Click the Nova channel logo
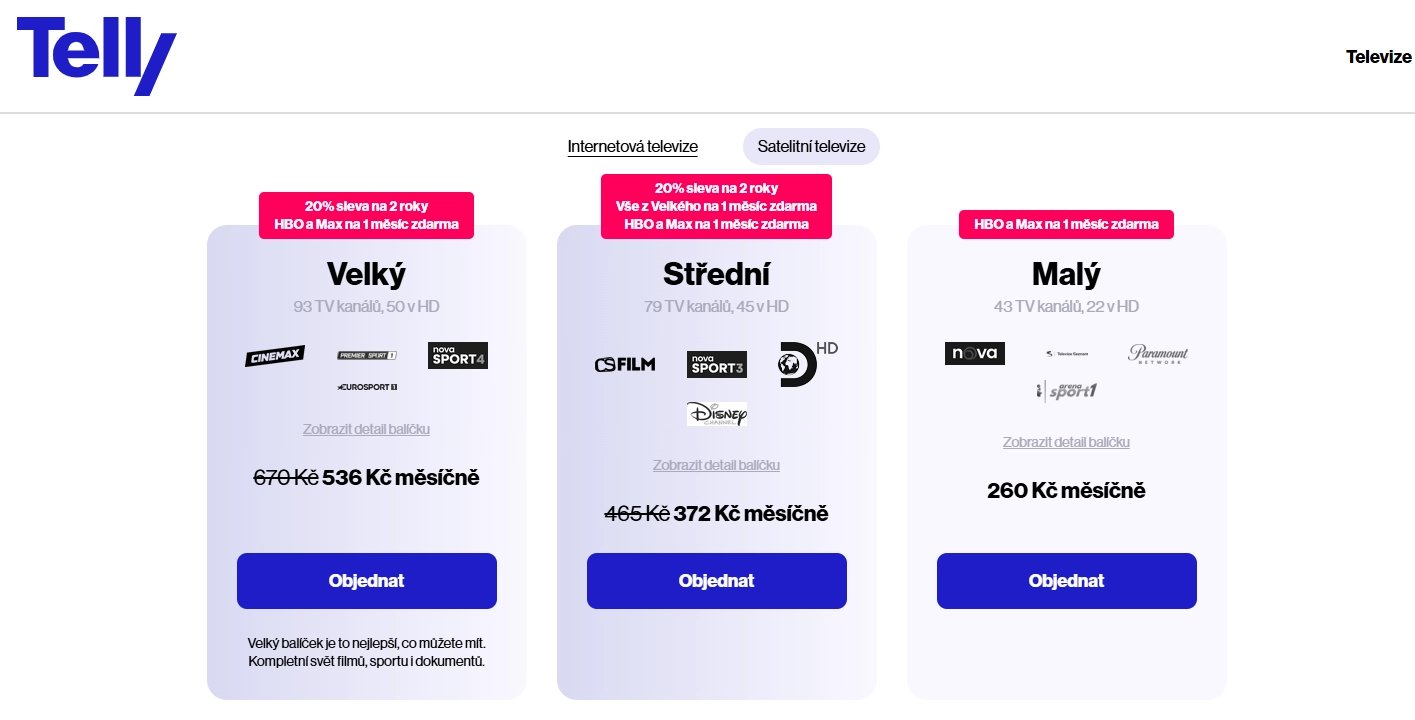1415x720 pixels. click(974, 353)
